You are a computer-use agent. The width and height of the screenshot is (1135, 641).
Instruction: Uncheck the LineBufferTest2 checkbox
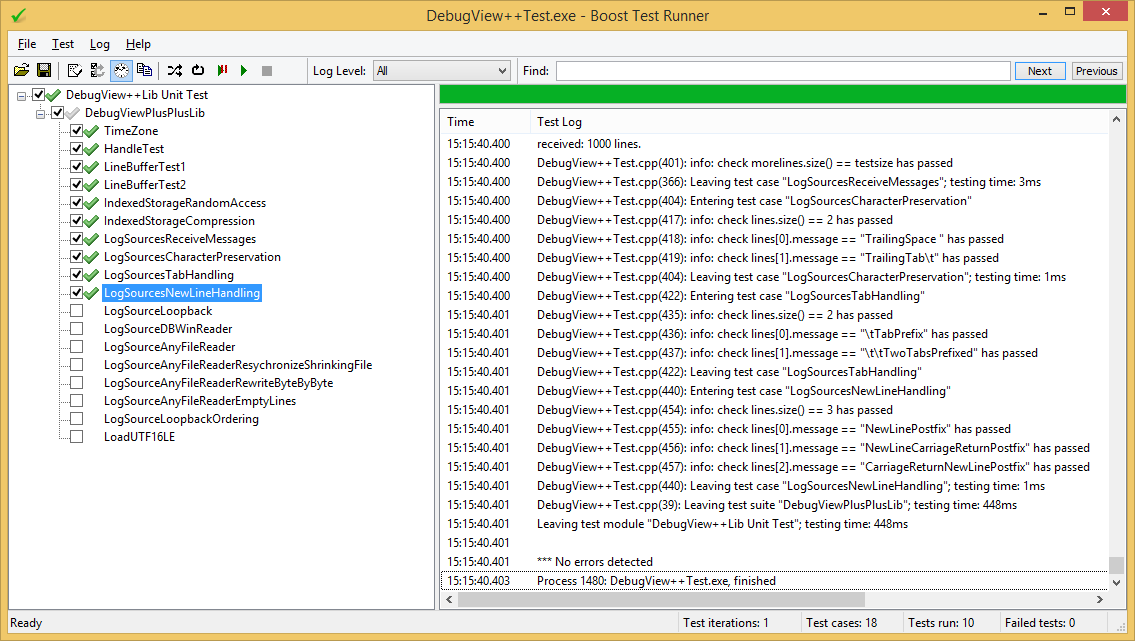coord(76,184)
